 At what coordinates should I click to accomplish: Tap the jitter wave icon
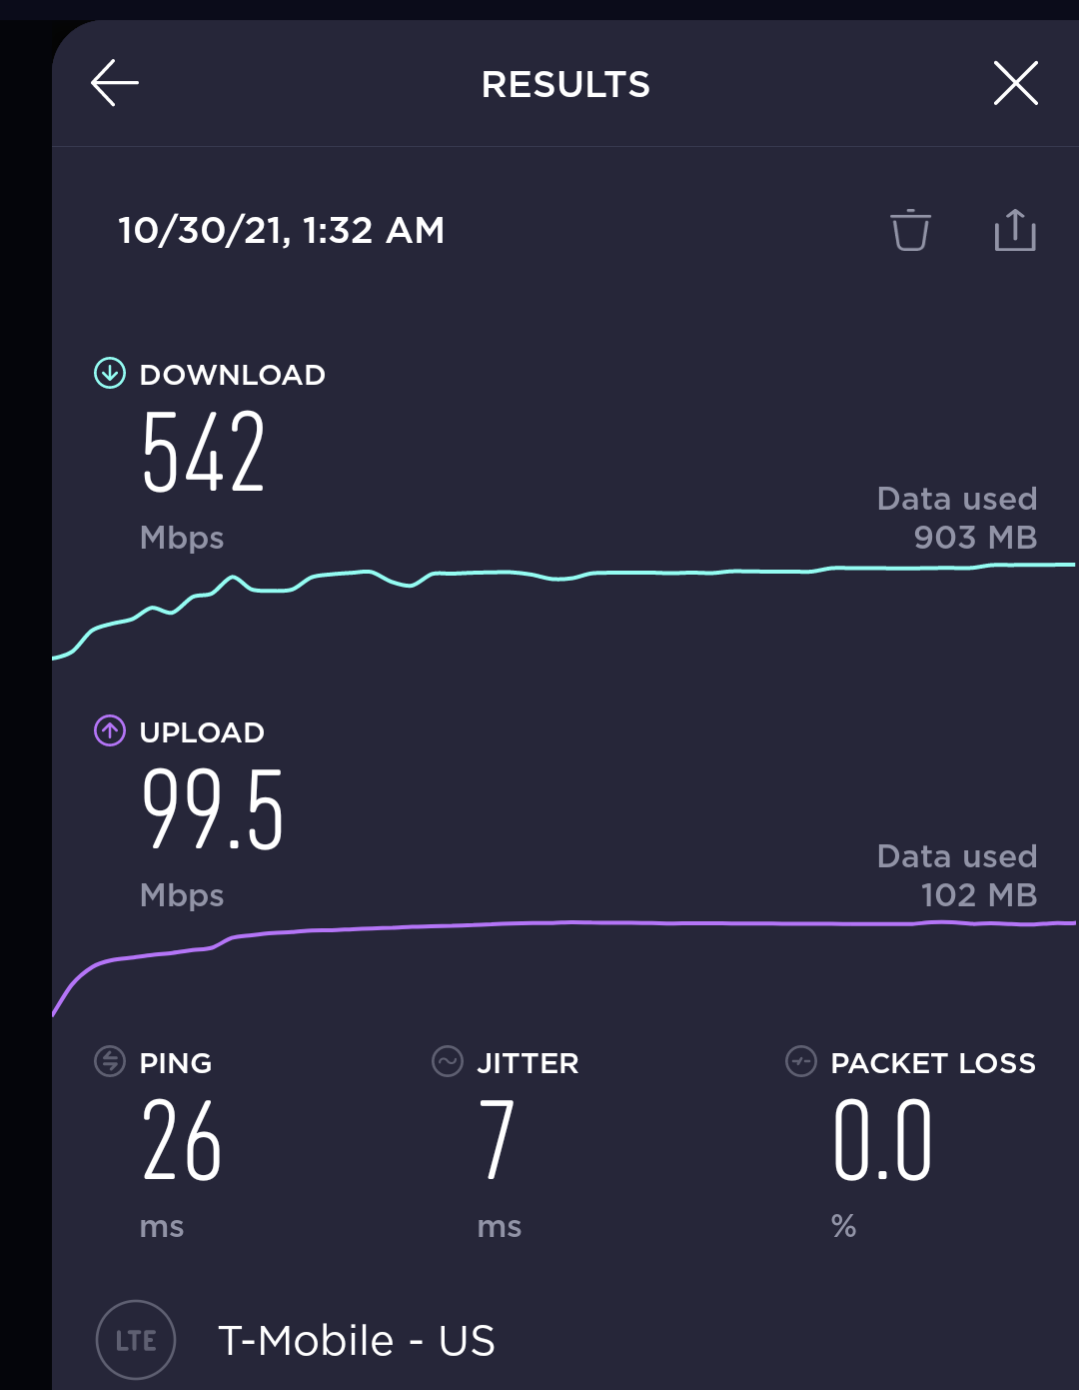447,1061
